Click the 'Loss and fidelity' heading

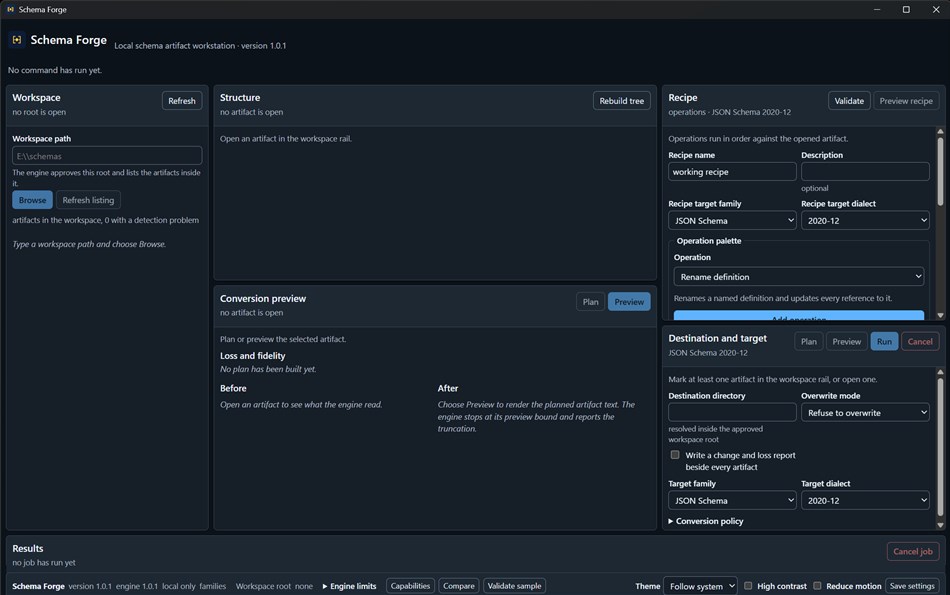point(253,356)
